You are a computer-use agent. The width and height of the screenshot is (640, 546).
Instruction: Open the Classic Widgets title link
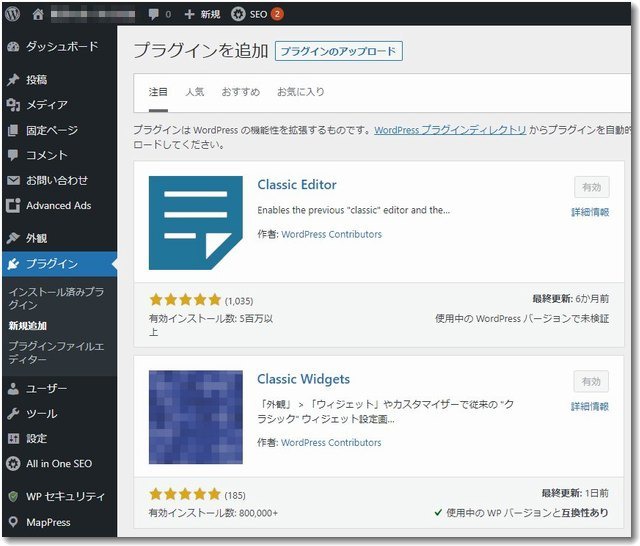[304, 379]
